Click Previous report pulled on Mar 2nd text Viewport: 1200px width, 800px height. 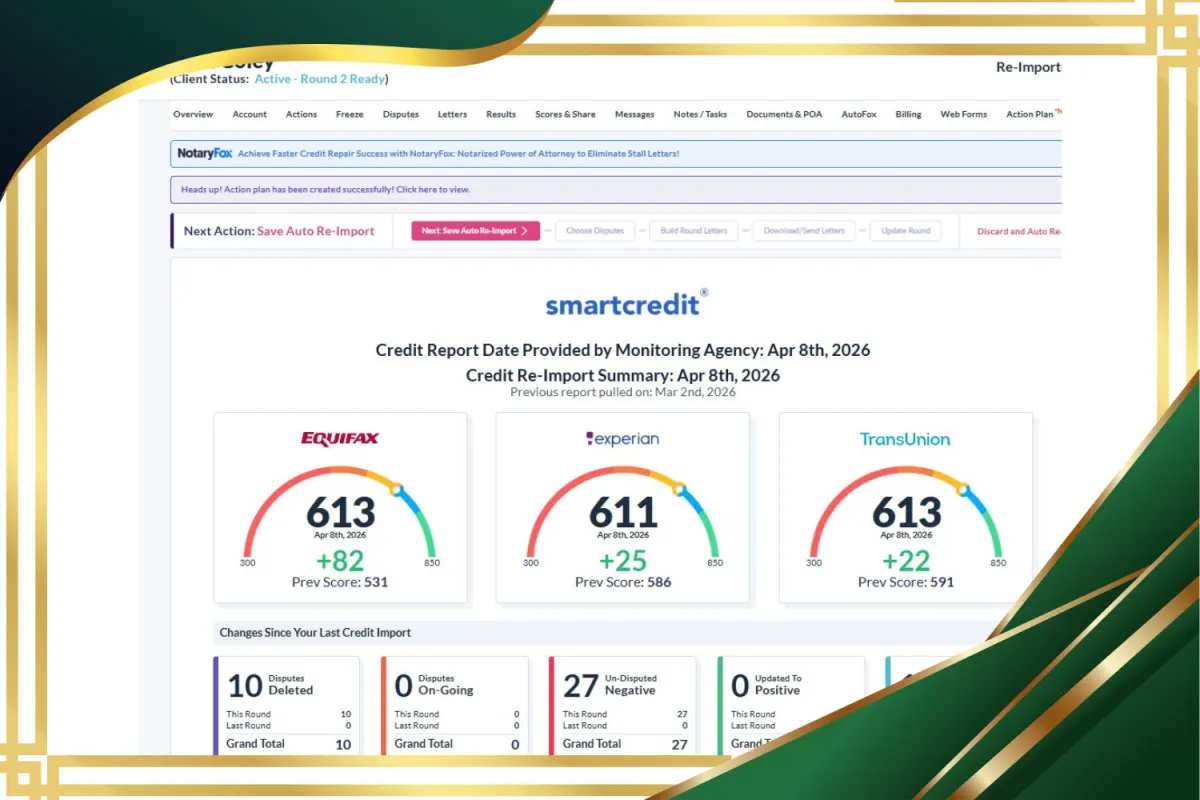coord(623,392)
